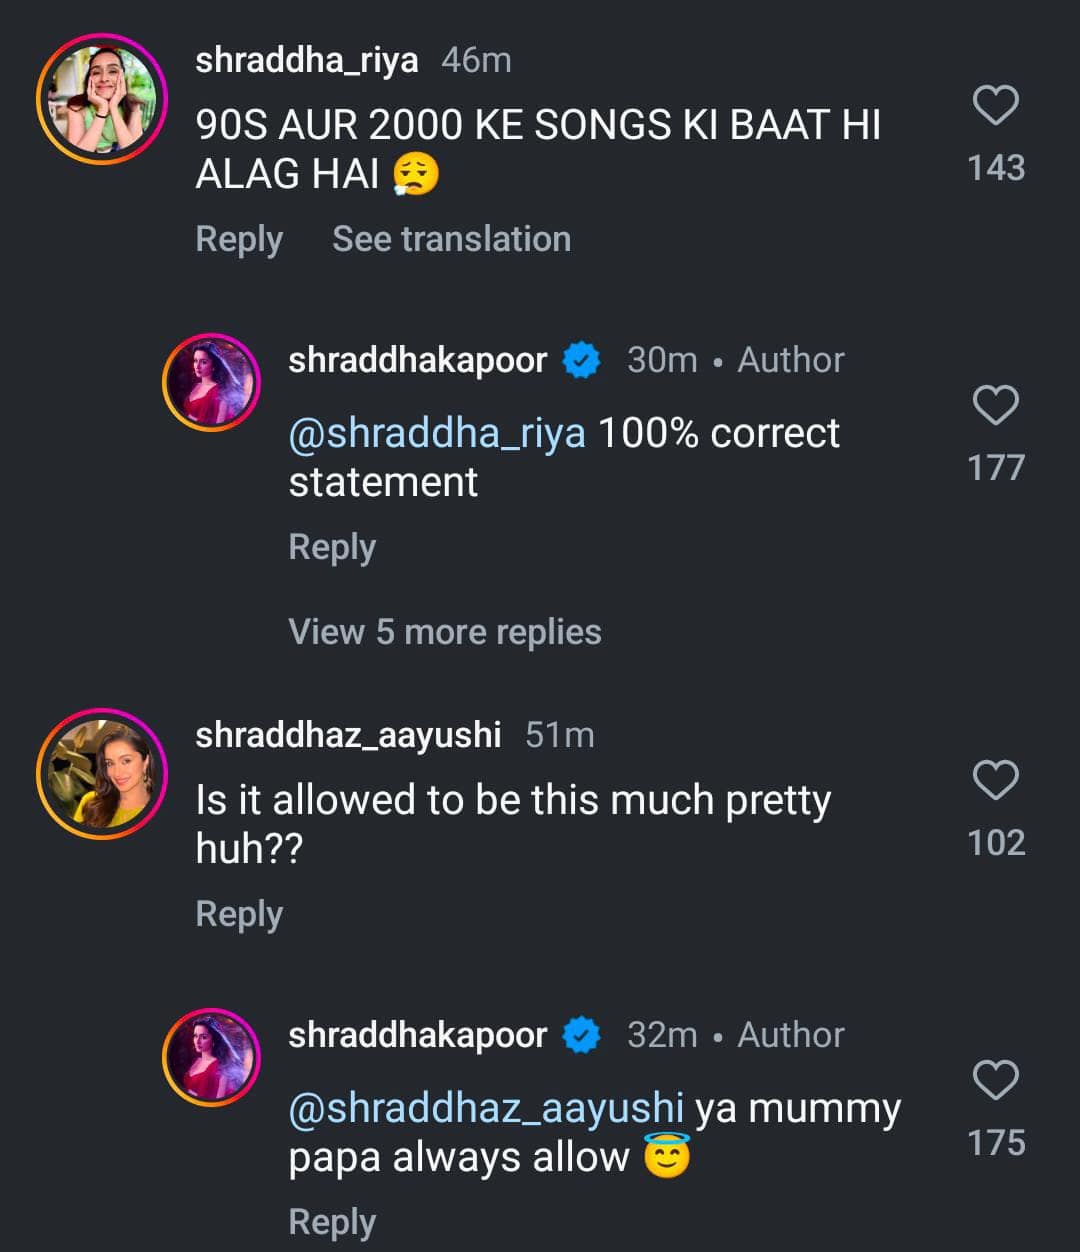Like shraddhaz_aayushi's "this much pretty" comment
Viewport: 1080px width, 1252px height.
tap(995, 781)
